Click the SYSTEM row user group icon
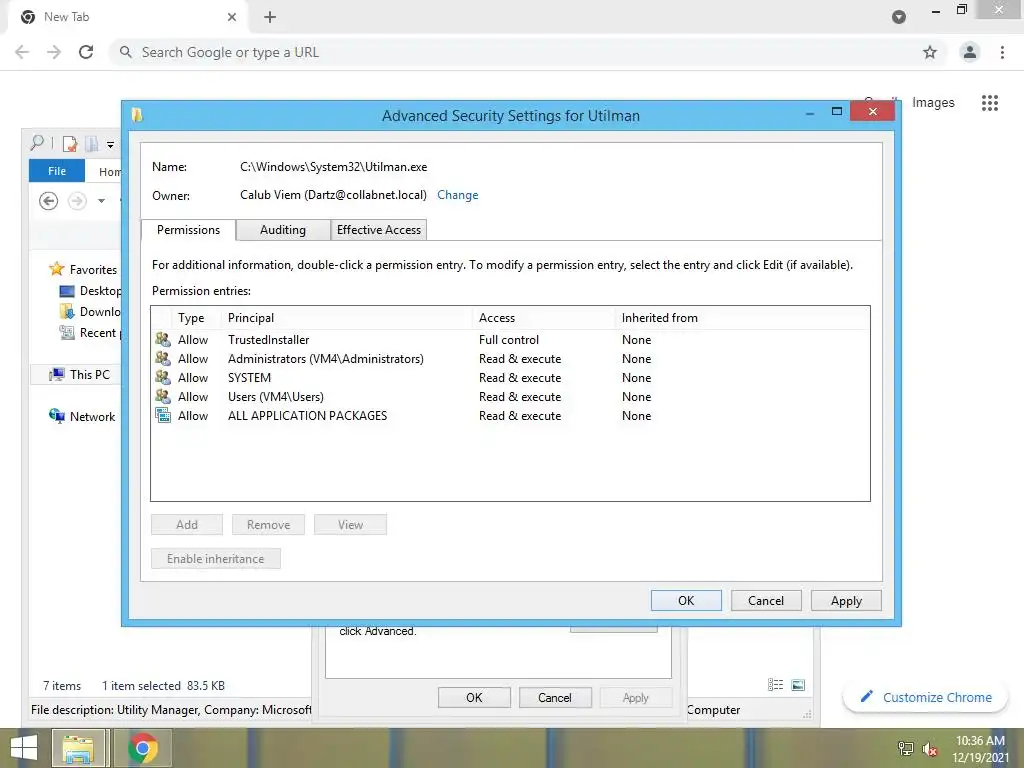Screen dimensions: 1024x768 pos(163,377)
